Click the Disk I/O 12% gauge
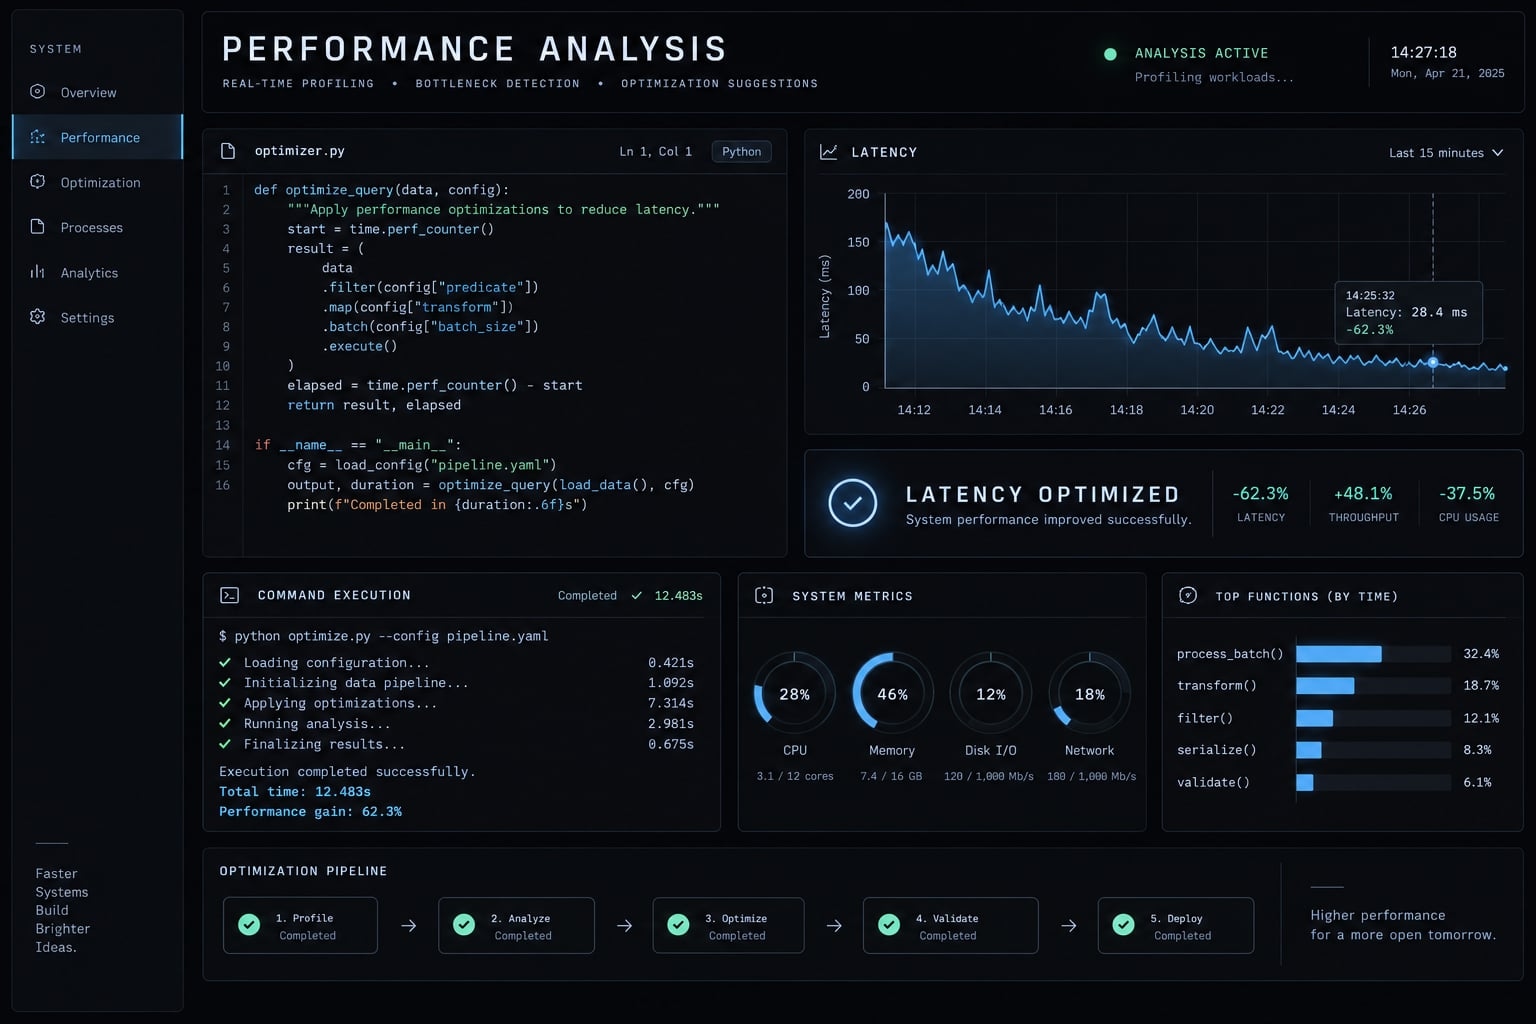The width and height of the screenshot is (1536, 1024). coord(991,693)
